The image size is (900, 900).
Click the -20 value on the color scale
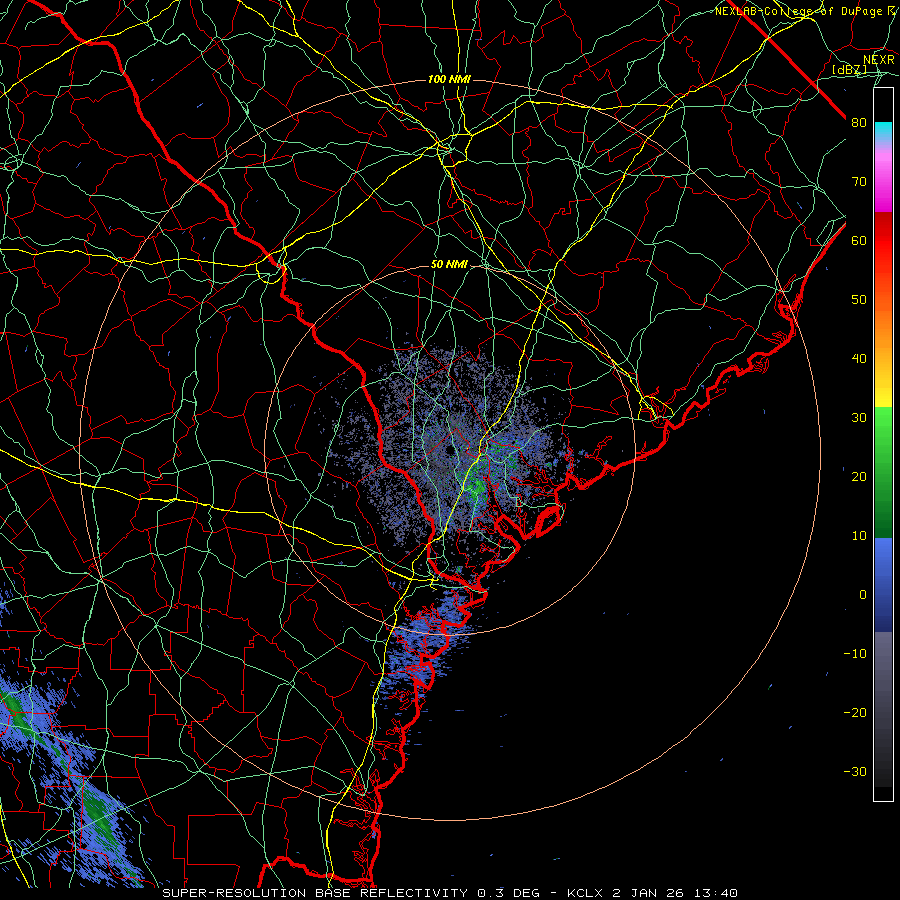coord(855,713)
